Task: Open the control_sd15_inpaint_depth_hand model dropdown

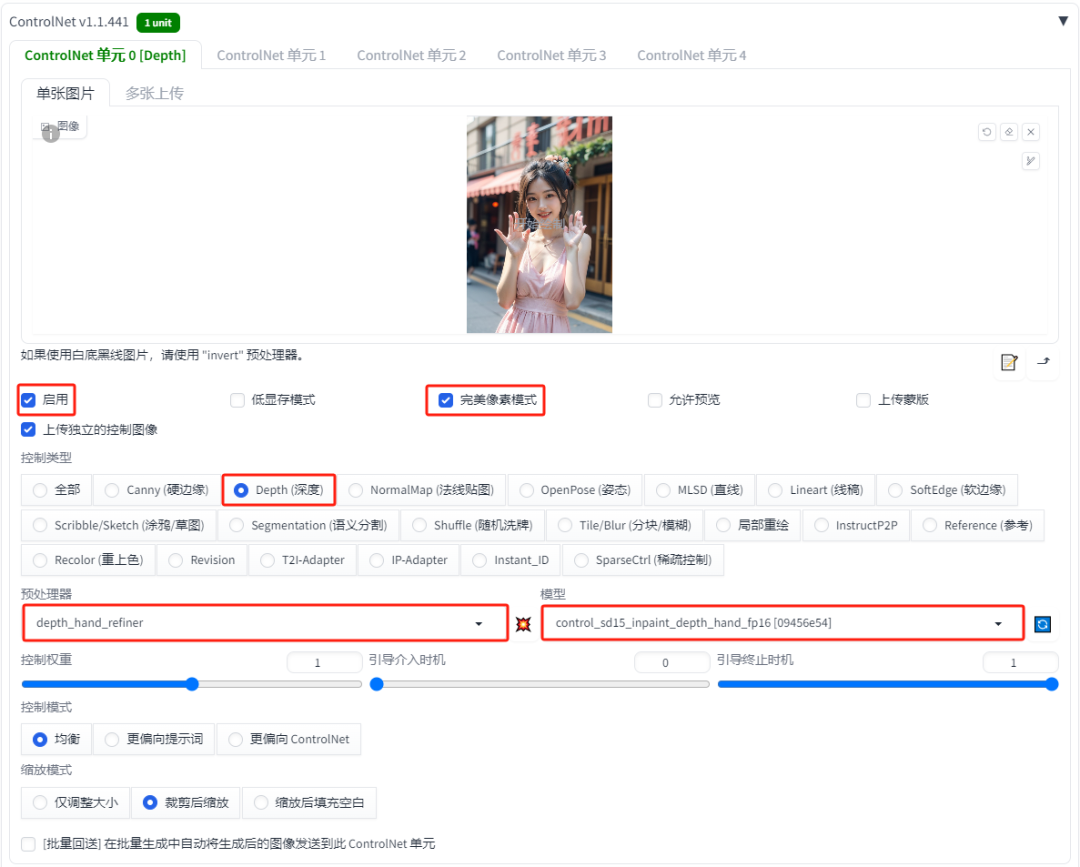Action: [x=782, y=623]
